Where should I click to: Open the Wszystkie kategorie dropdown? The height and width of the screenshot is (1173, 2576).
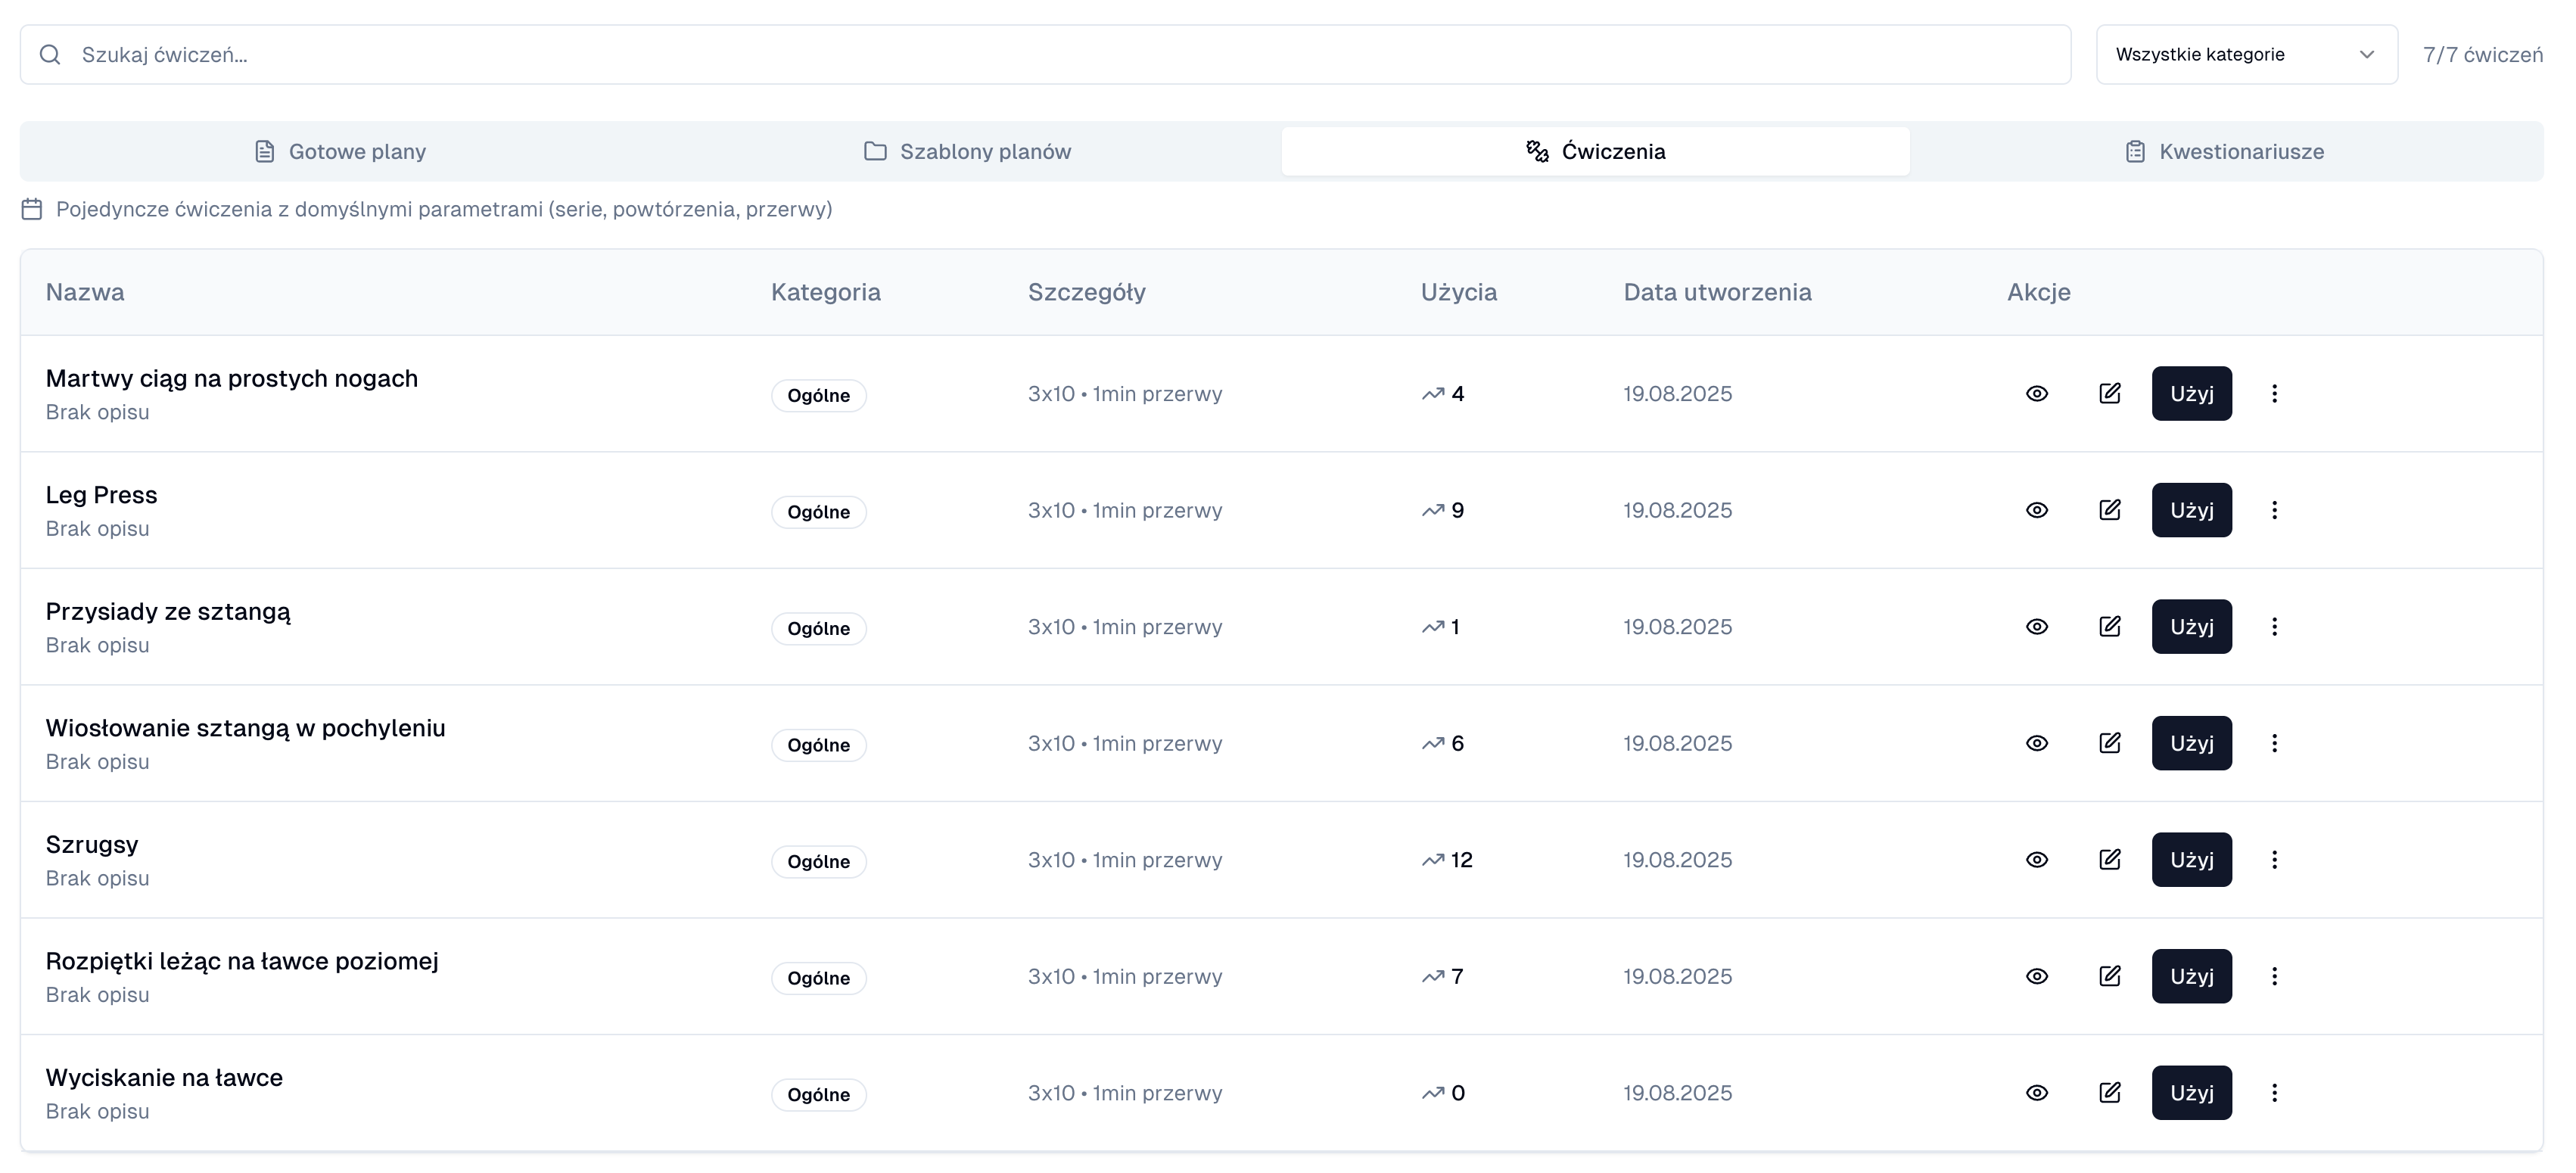click(x=2246, y=54)
